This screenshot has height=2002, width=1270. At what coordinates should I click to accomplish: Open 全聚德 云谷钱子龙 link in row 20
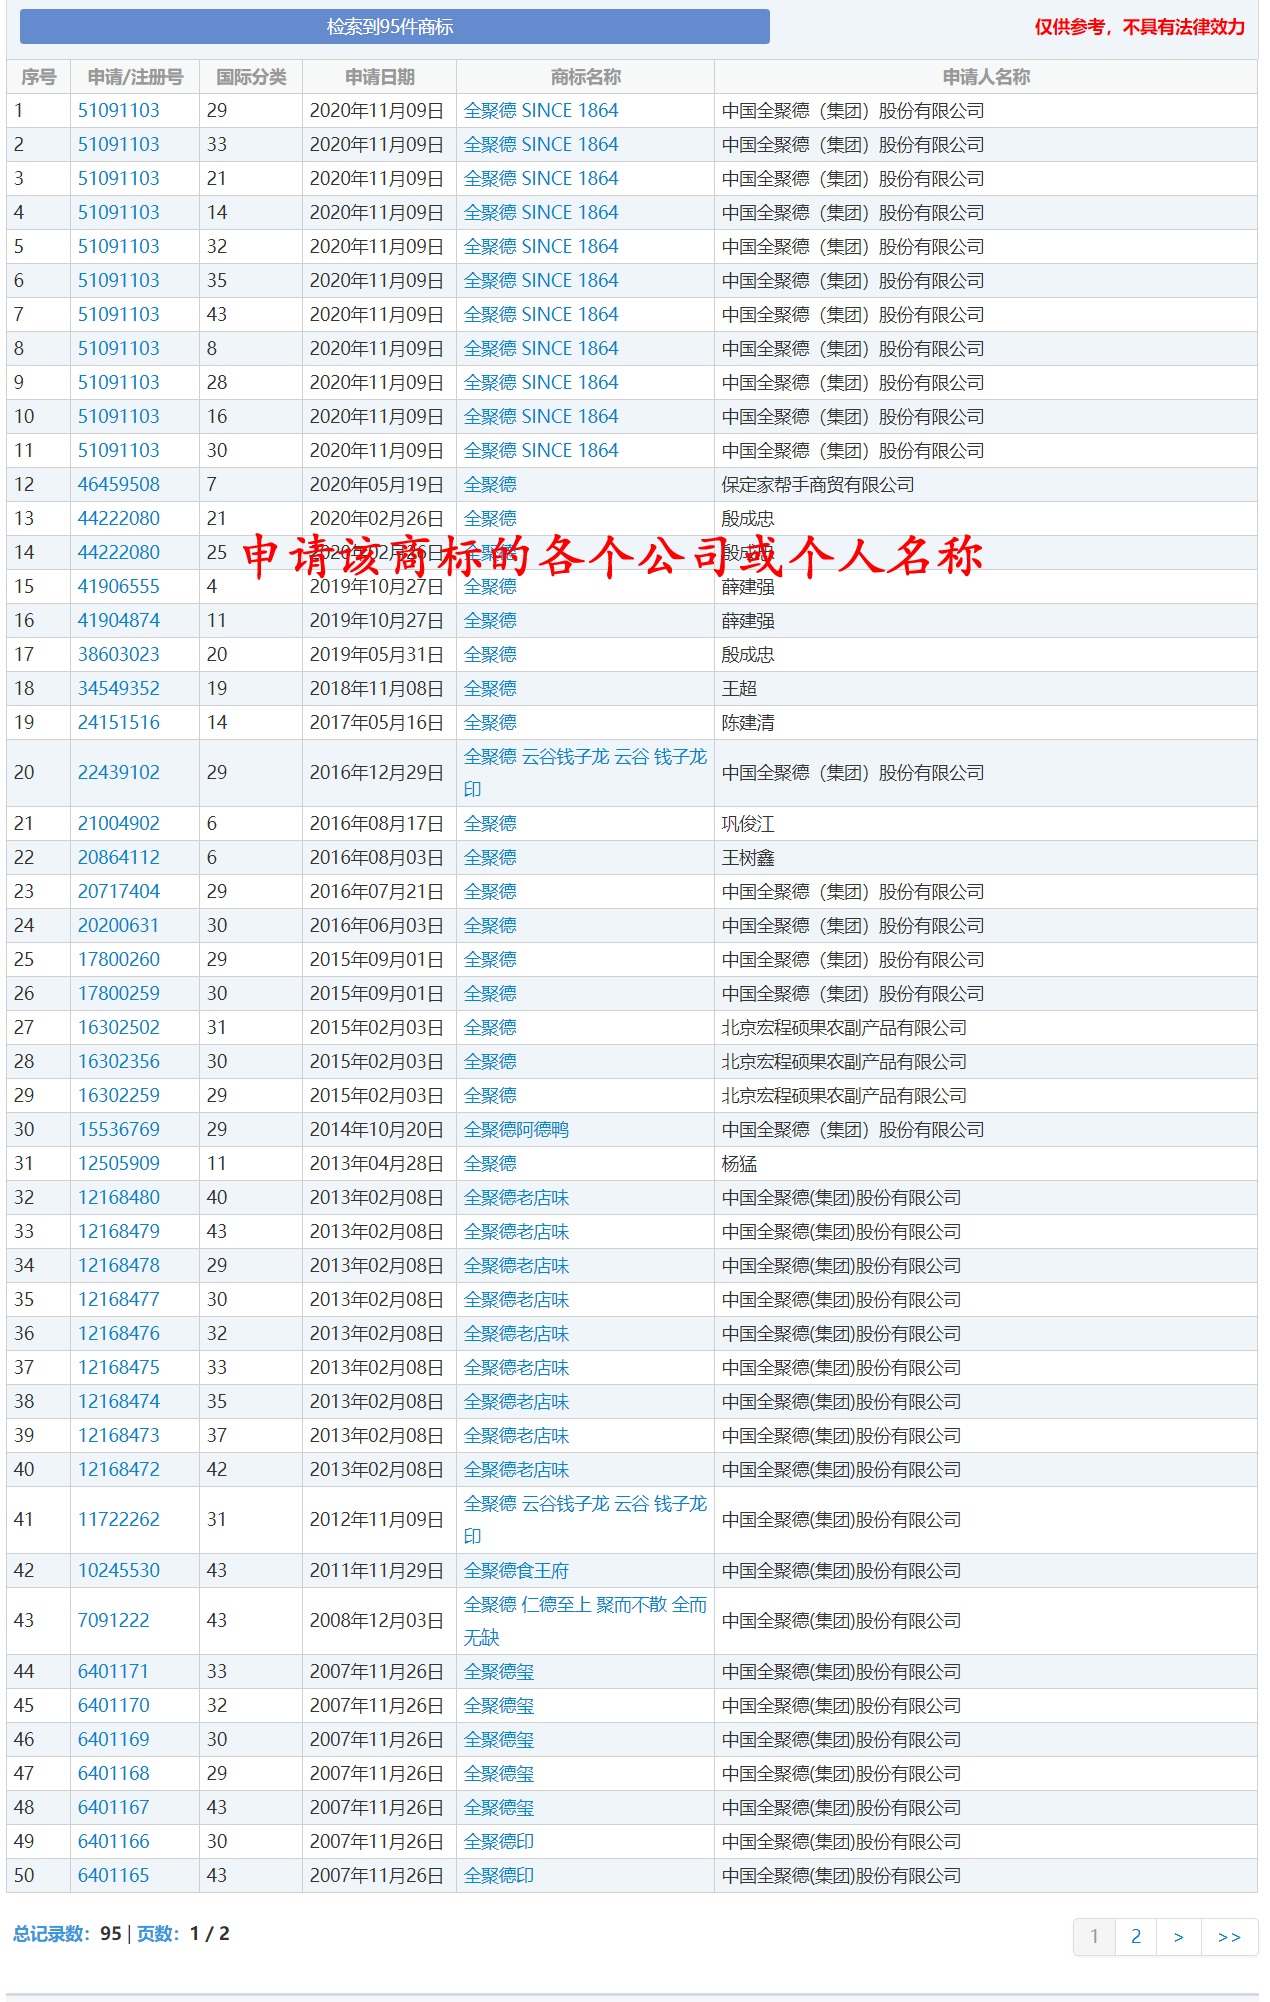(585, 773)
